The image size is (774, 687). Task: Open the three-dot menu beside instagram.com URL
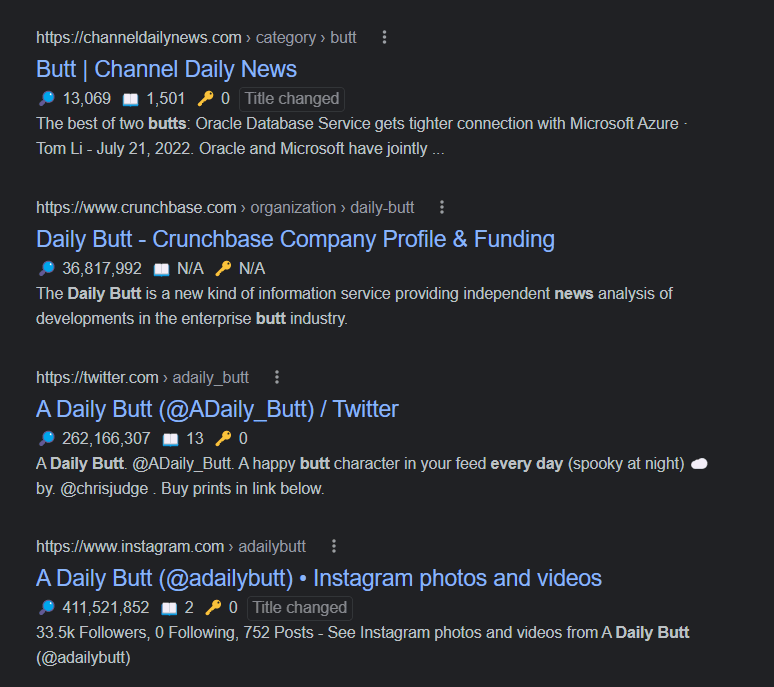(x=334, y=546)
